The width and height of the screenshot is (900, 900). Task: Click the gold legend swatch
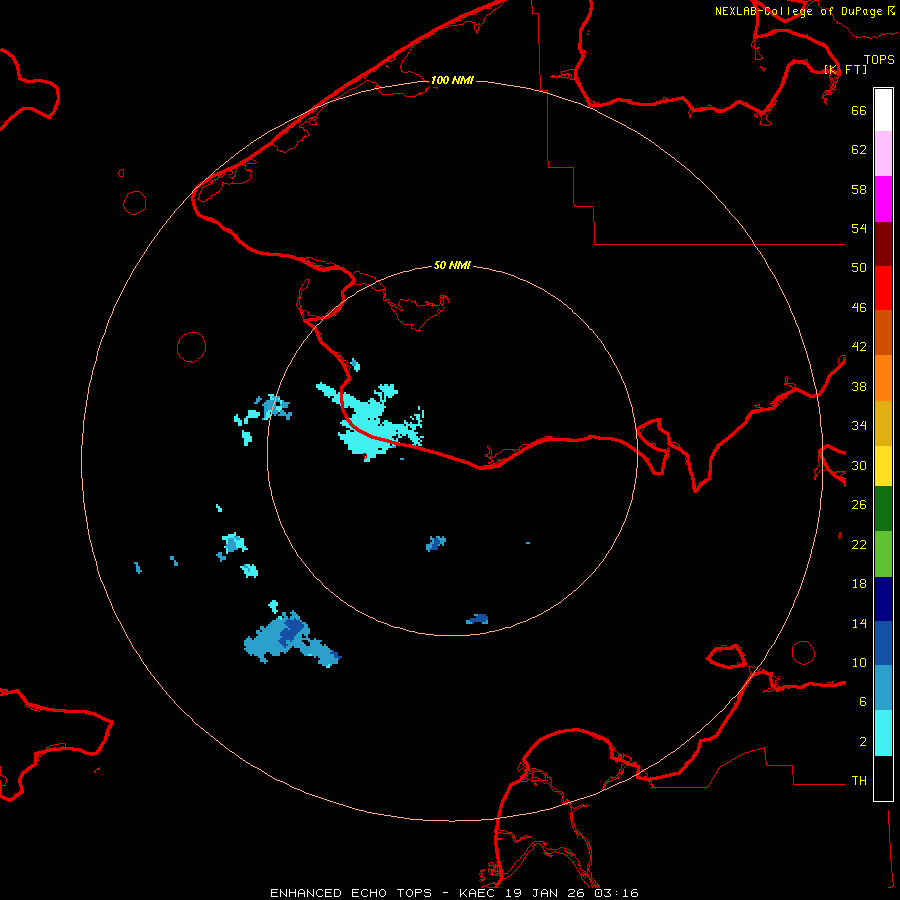[883, 423]
